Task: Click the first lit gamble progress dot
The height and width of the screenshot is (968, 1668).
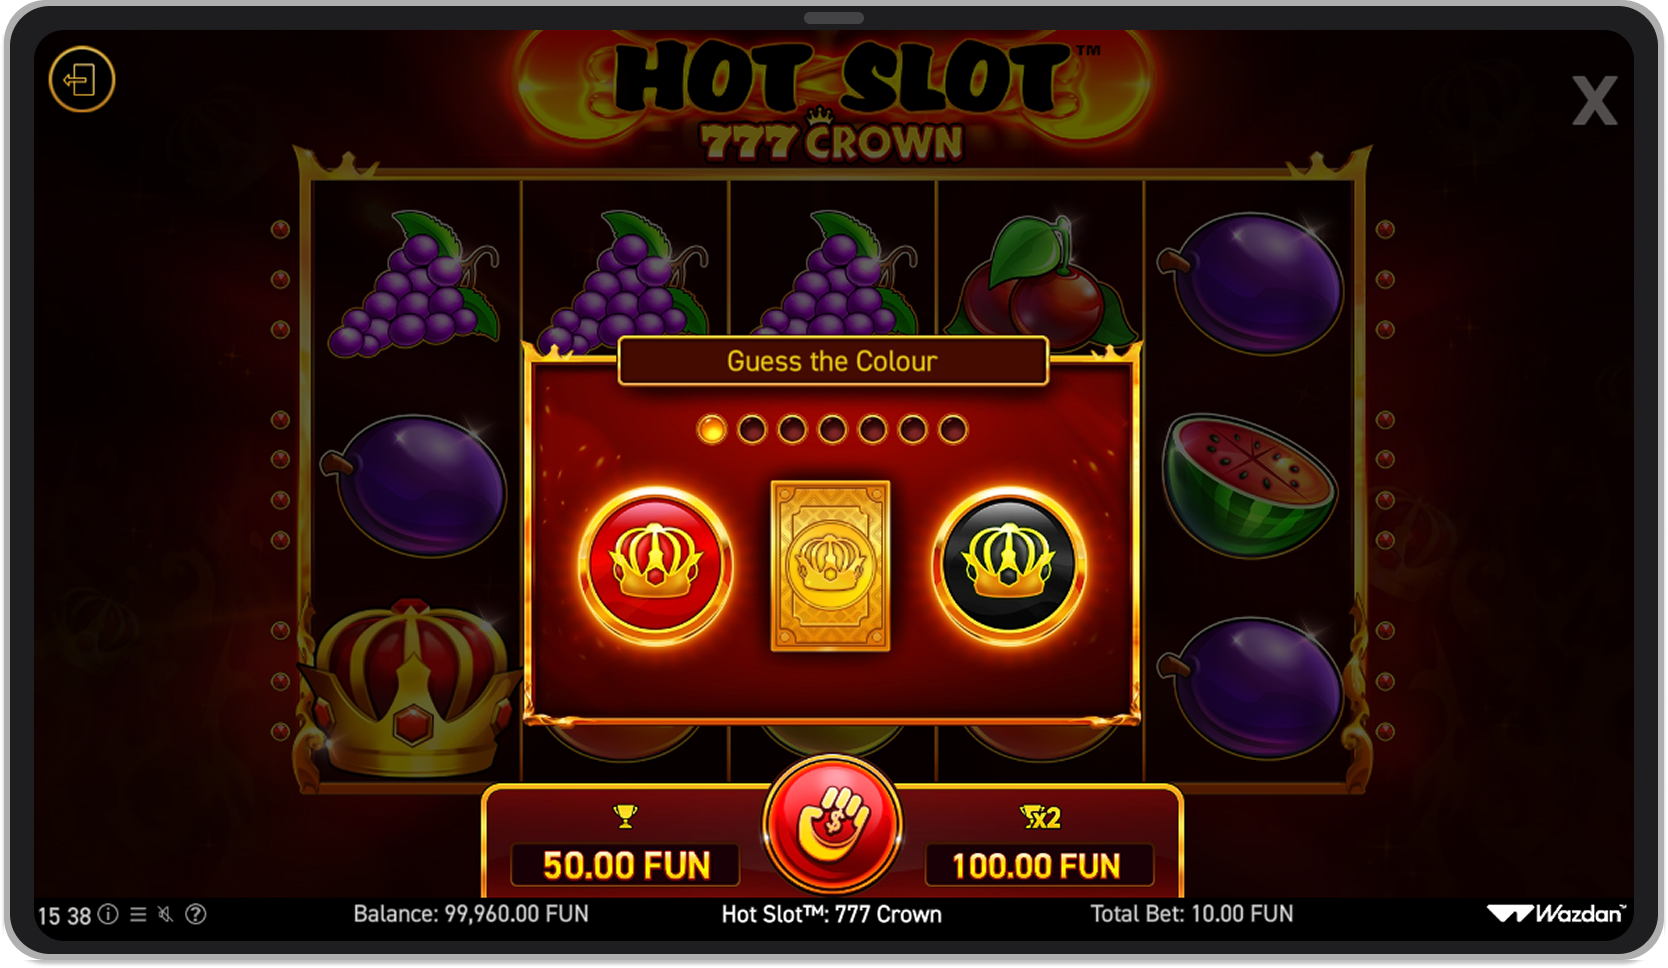Action: pos(711,430)
